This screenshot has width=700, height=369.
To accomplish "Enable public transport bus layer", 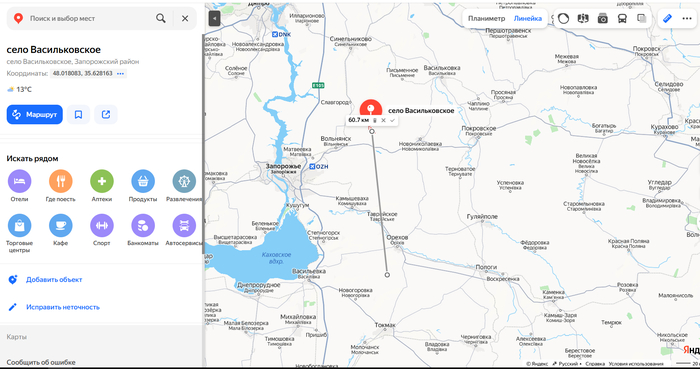I will [x=622, y=19].
